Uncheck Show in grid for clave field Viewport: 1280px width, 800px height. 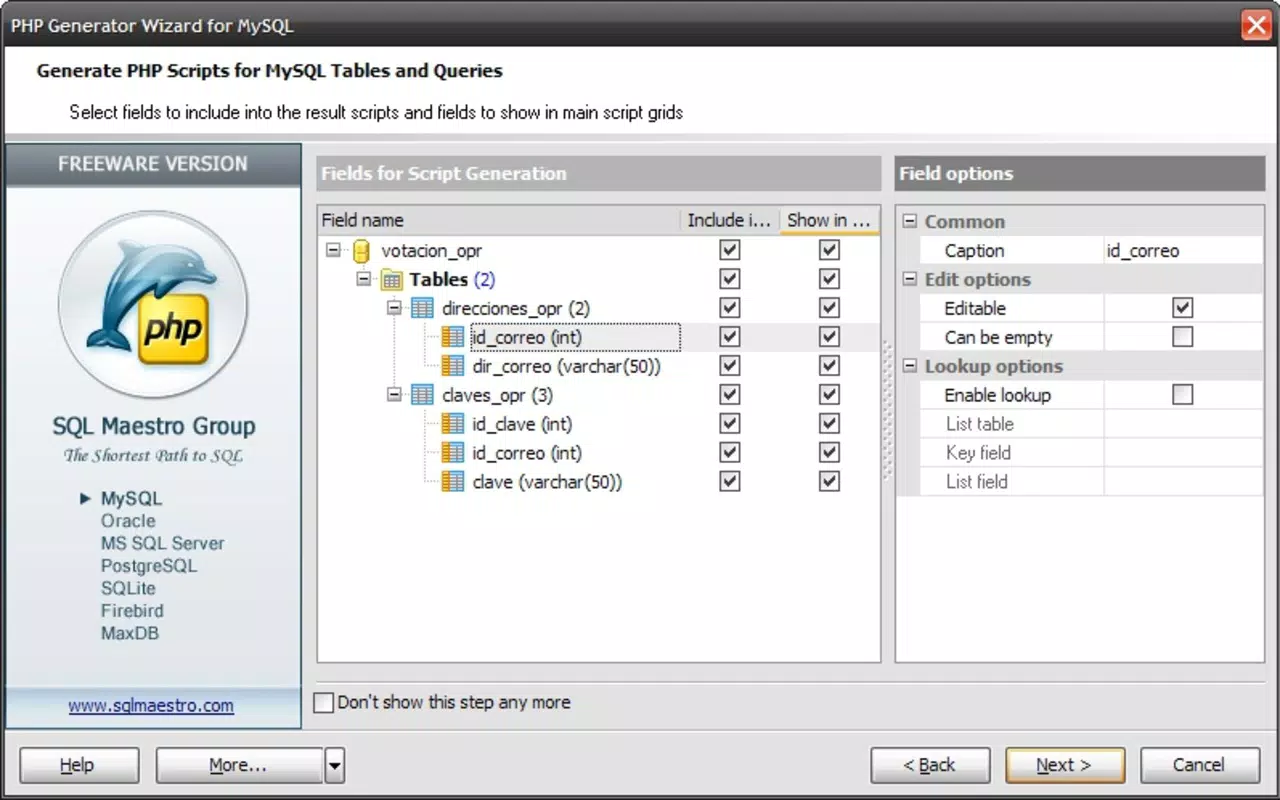(829, 482)
